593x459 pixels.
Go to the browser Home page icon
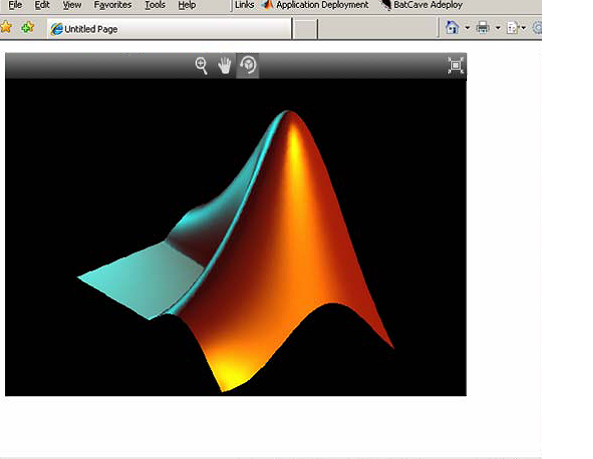(452, 28)
